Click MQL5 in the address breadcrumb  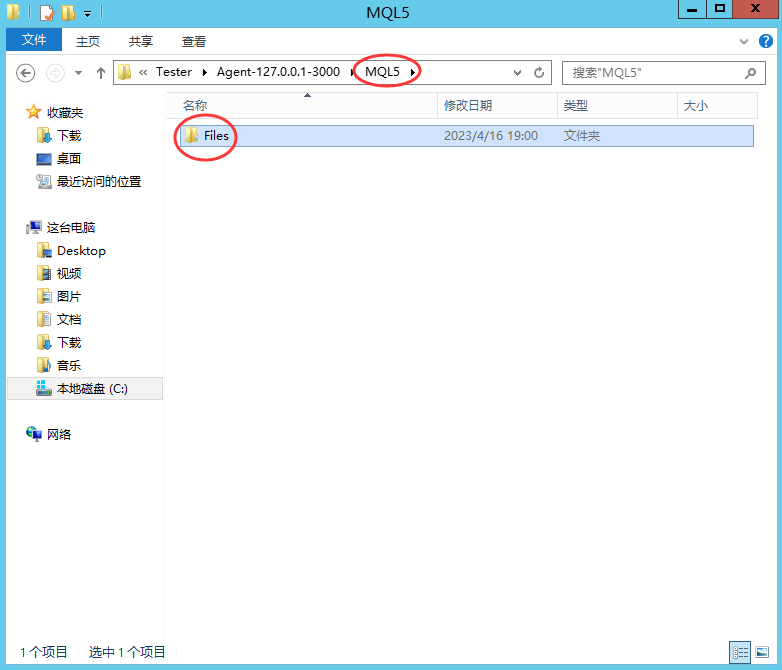pos(382,72)
